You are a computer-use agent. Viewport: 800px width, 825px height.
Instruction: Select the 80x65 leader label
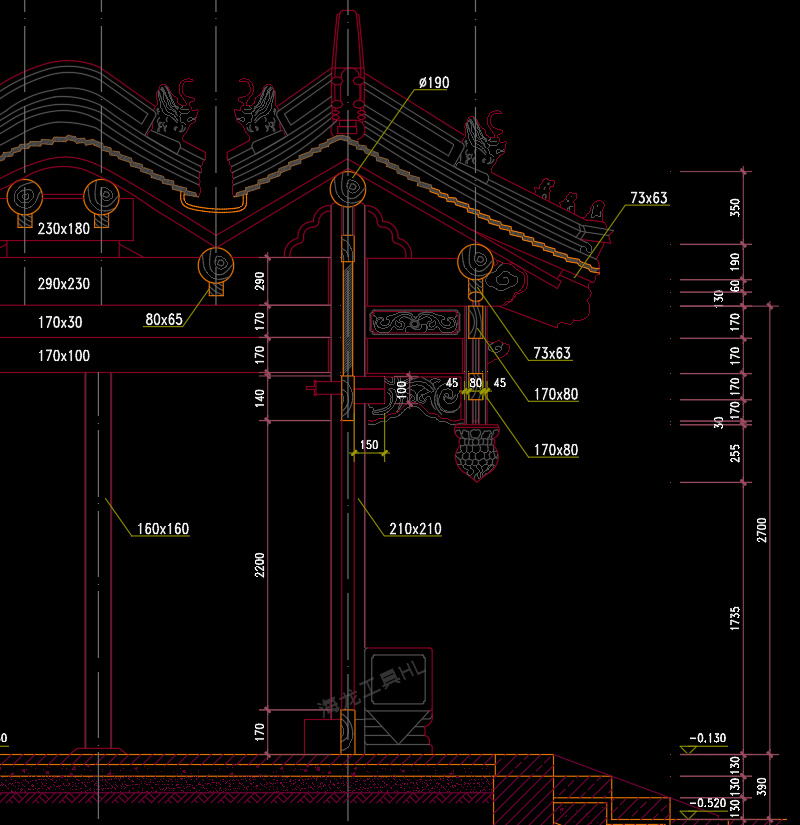(x=164, y=320)
